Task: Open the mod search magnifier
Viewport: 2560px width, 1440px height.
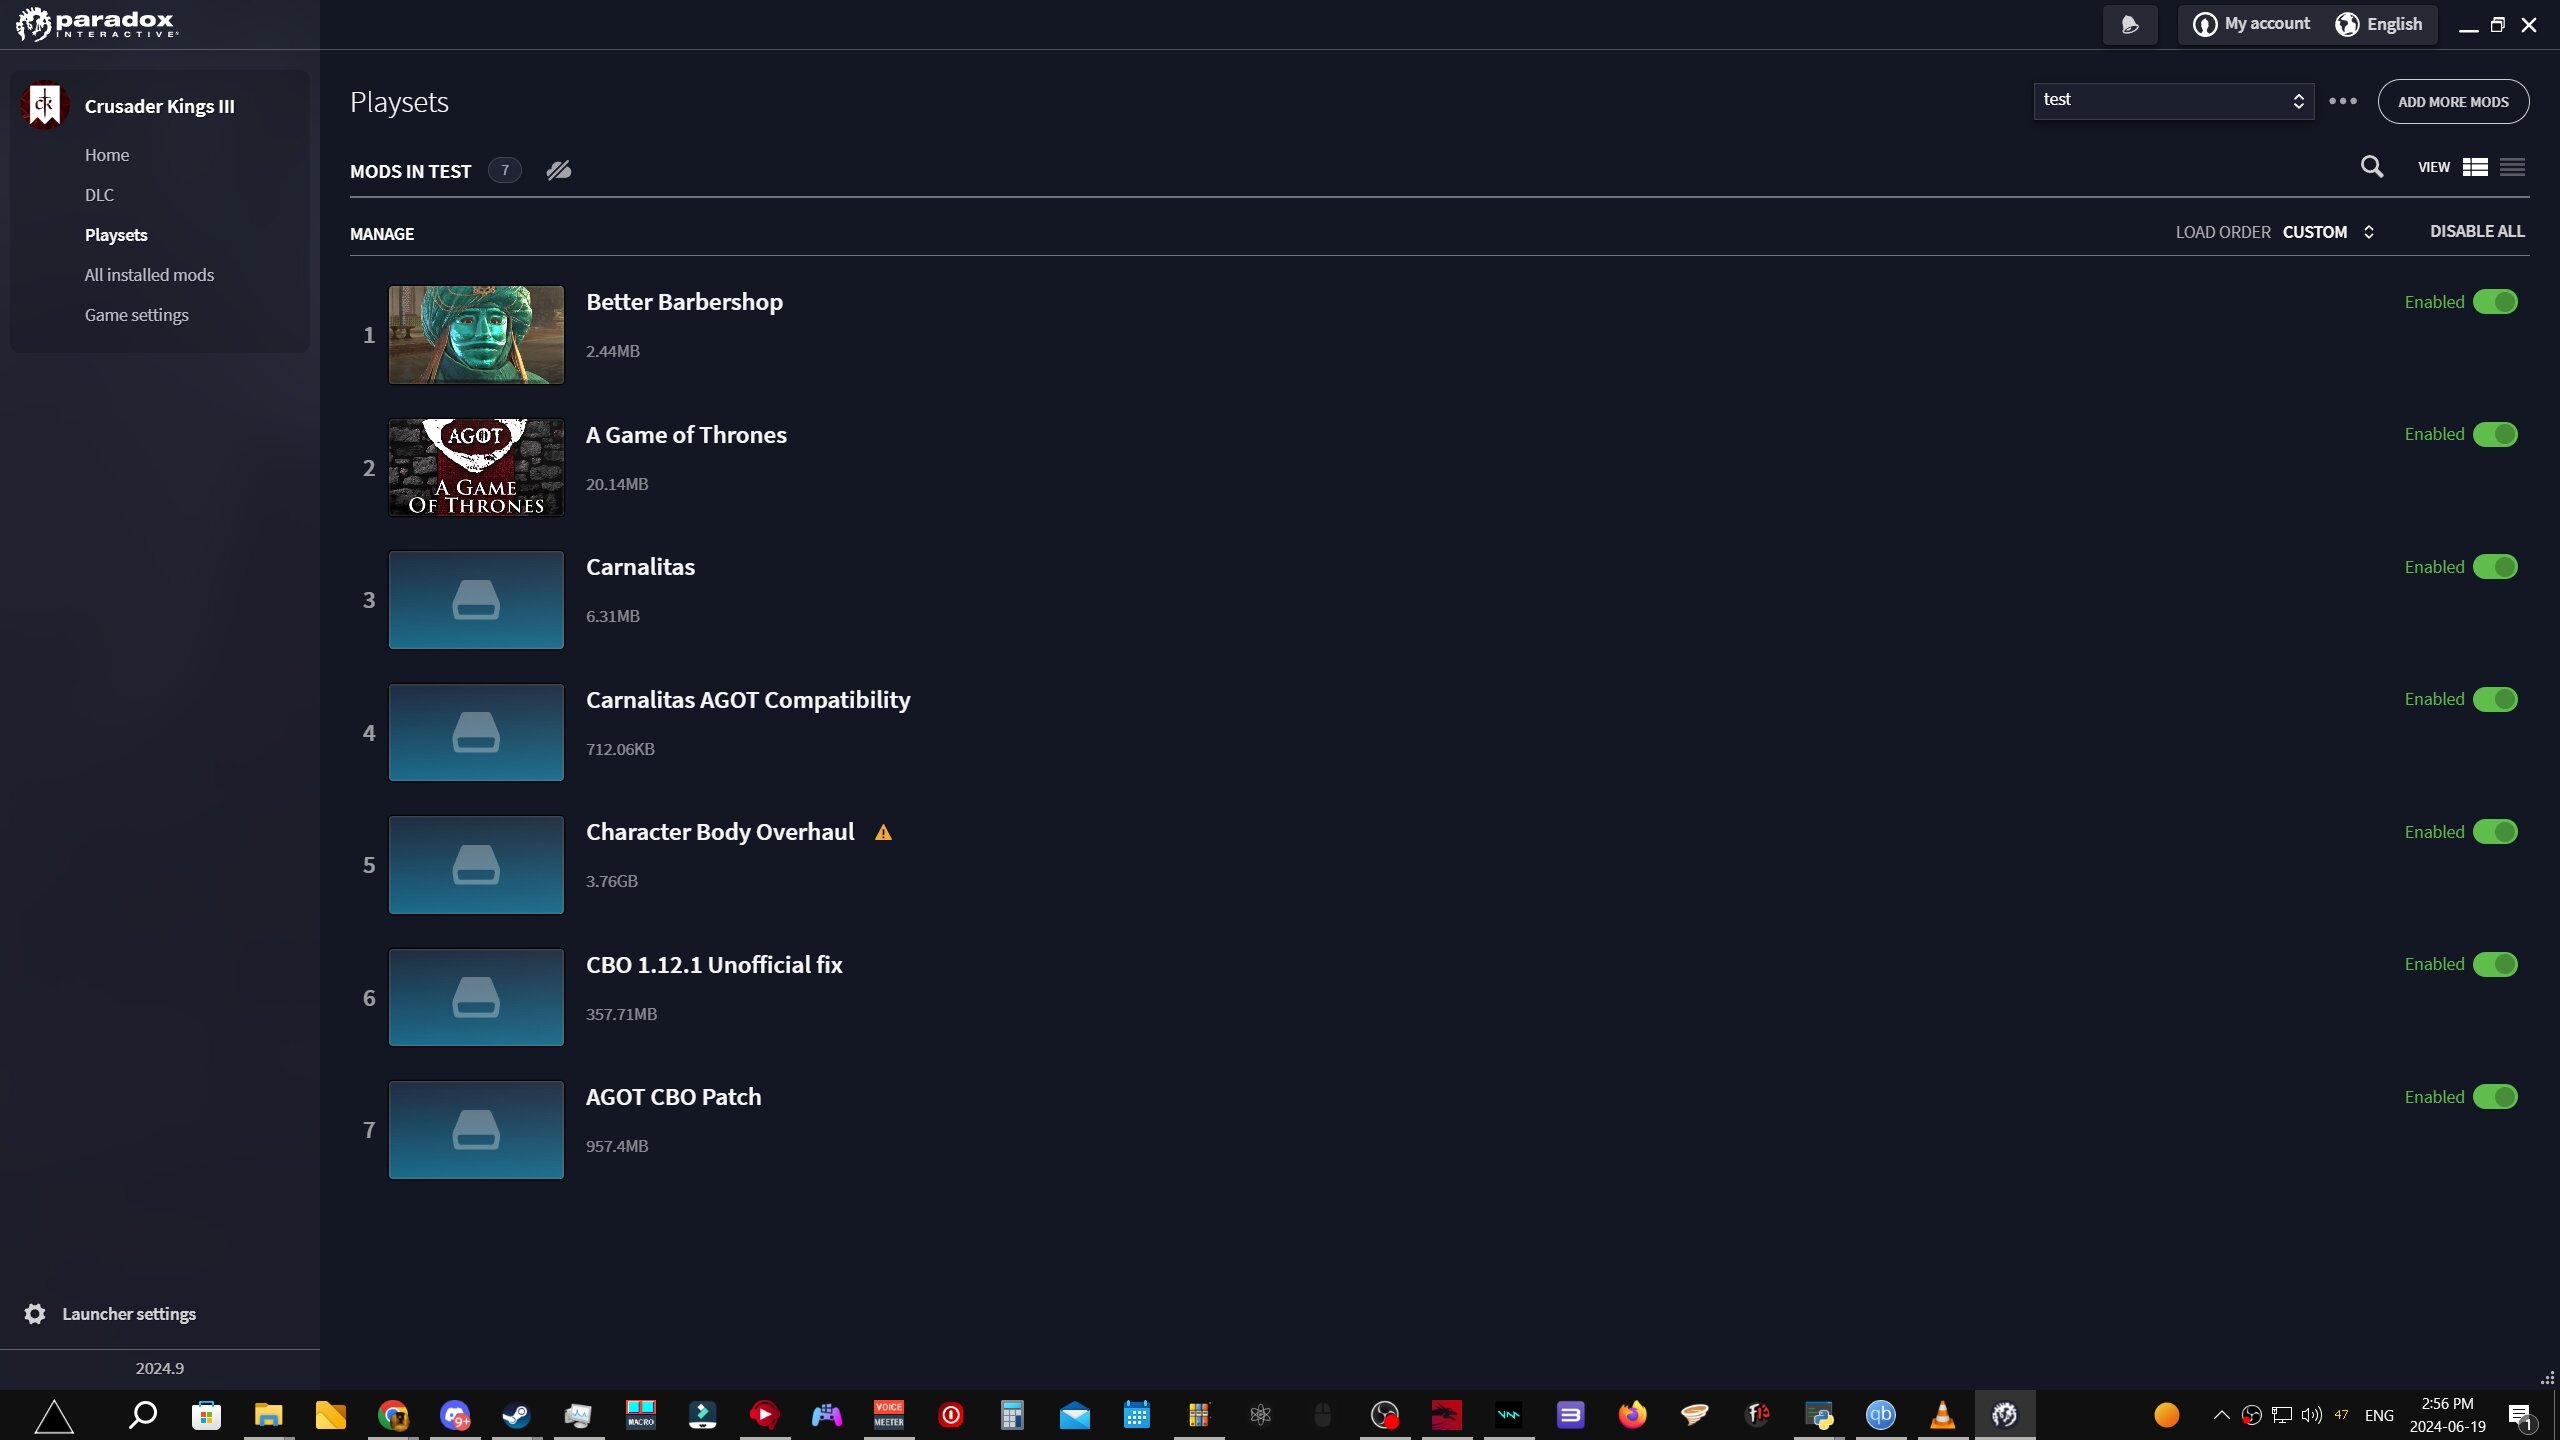Action: [2370, 167]
